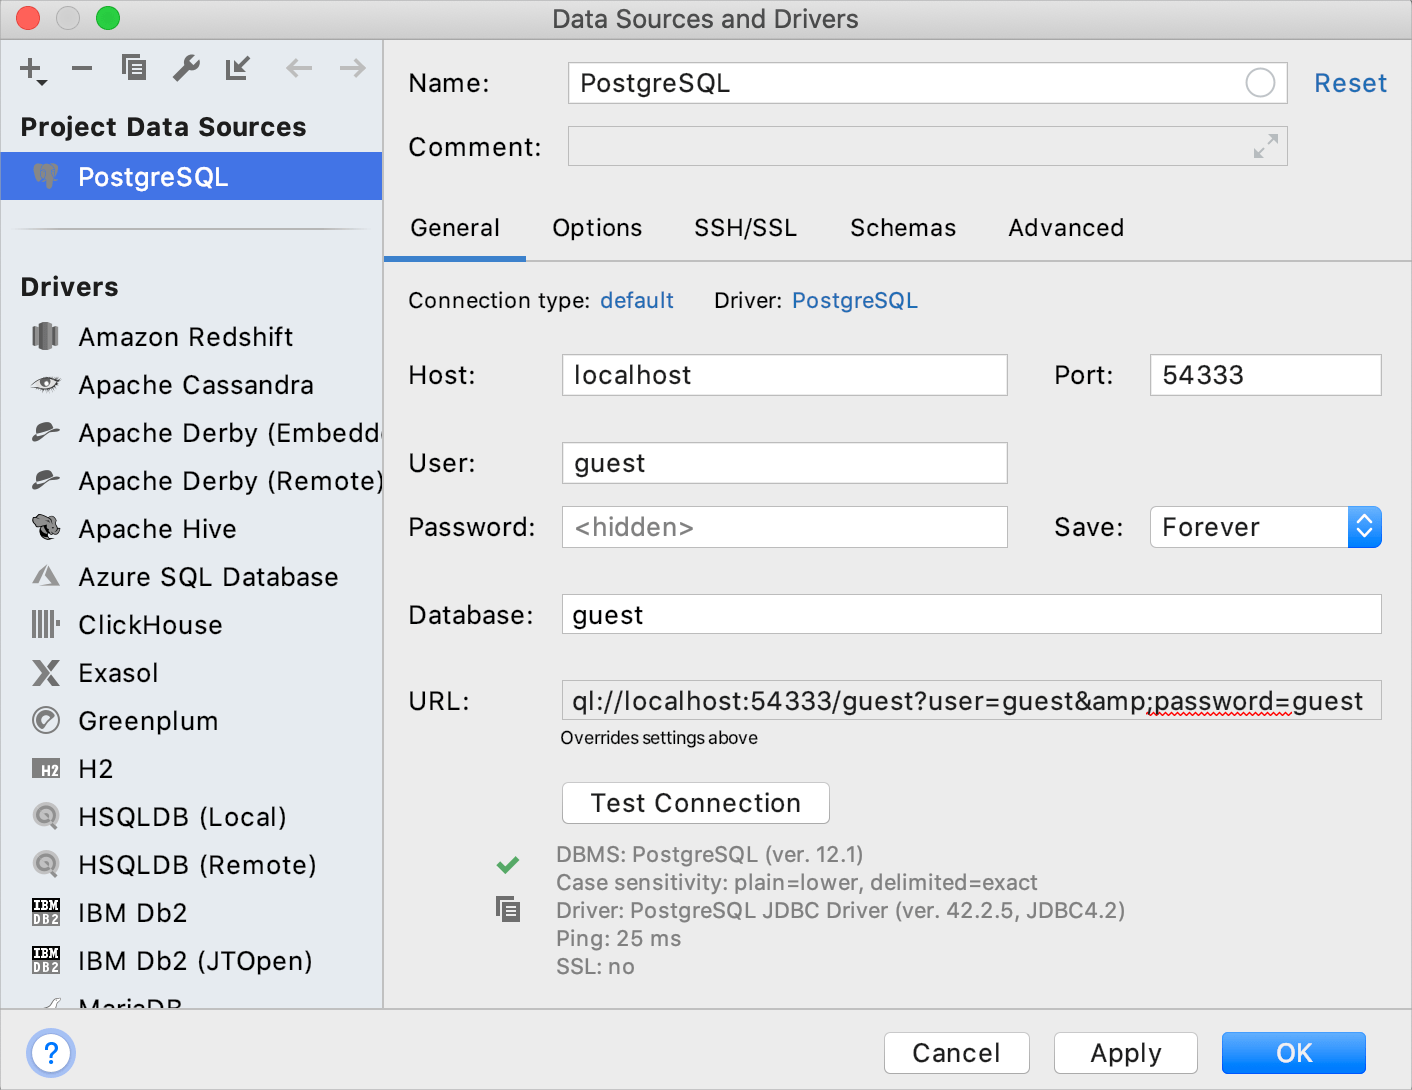Click the color circle in Name field

click(1260, 83)
